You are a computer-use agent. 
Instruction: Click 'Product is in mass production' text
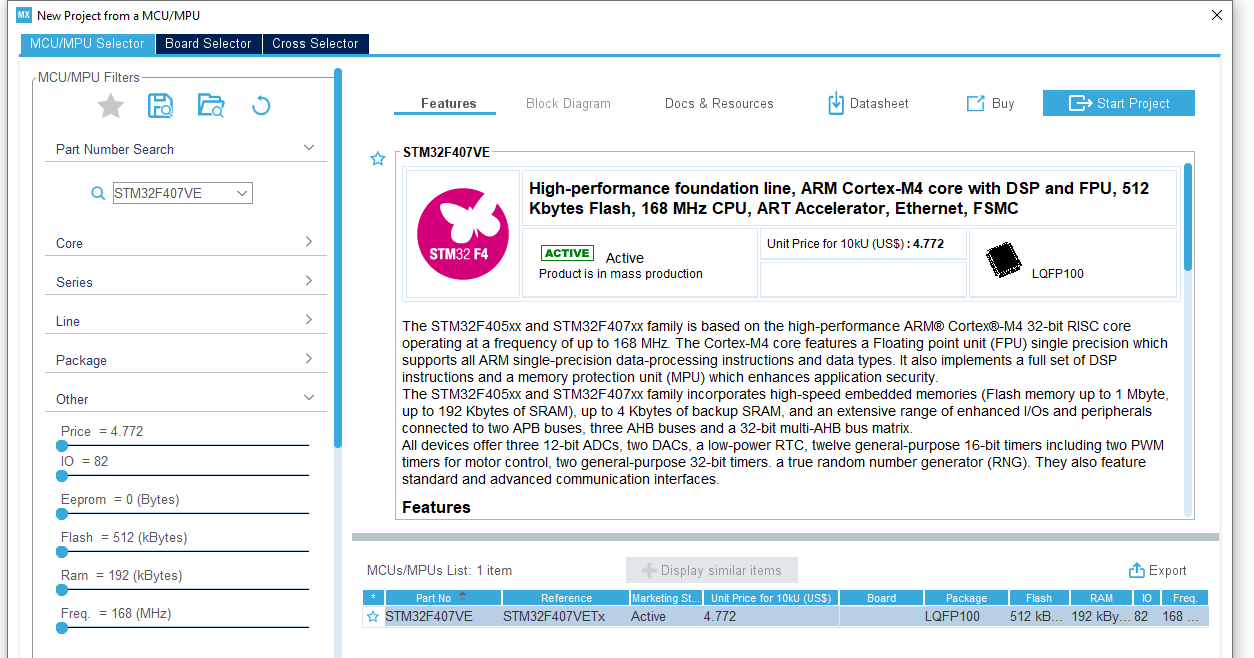(x=621, y=274)
